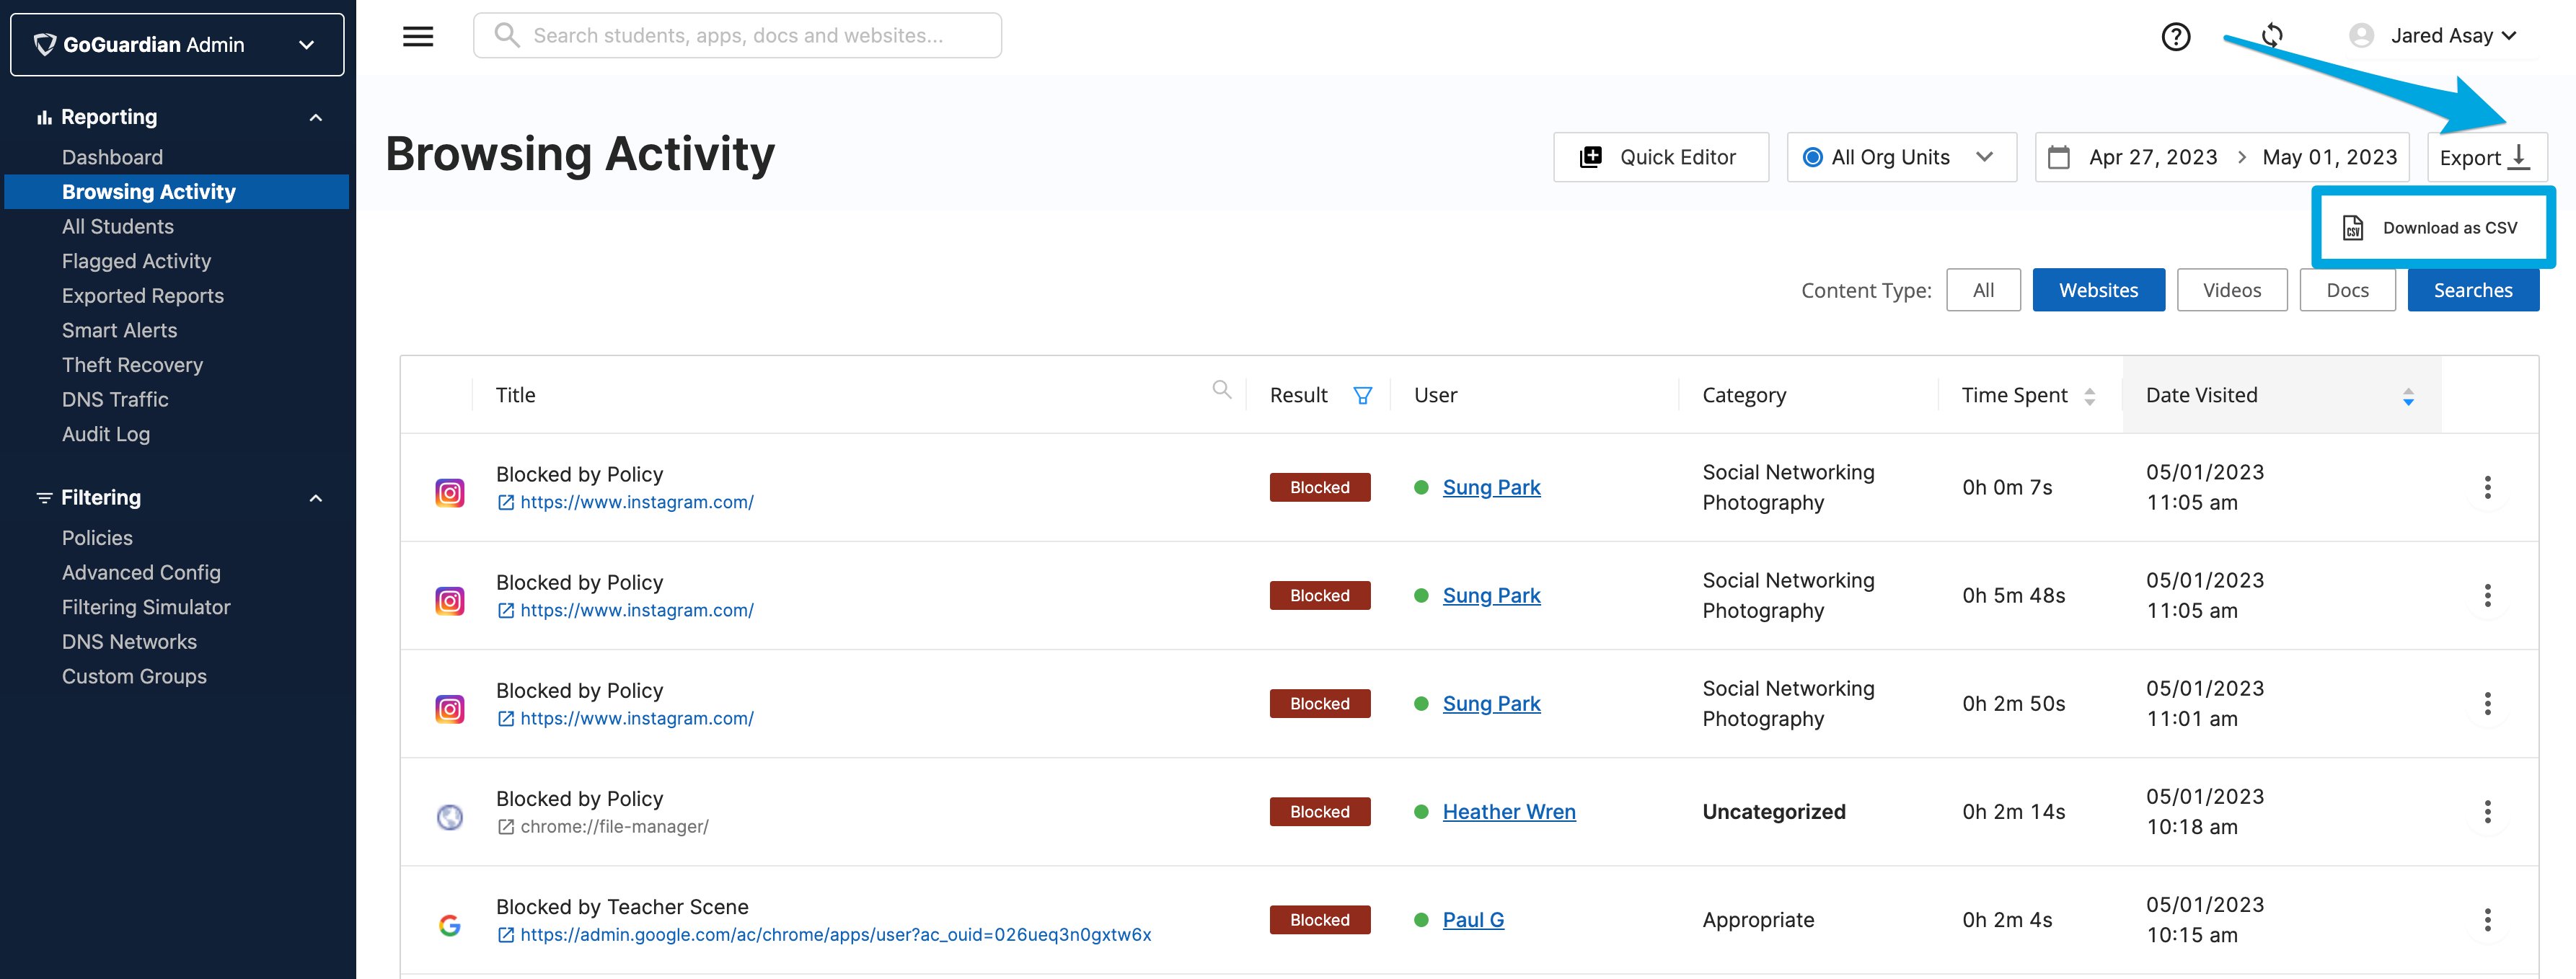Click the GoGuardian shield logo
This screenshot has height=979, width=2576.
[45, 44]
